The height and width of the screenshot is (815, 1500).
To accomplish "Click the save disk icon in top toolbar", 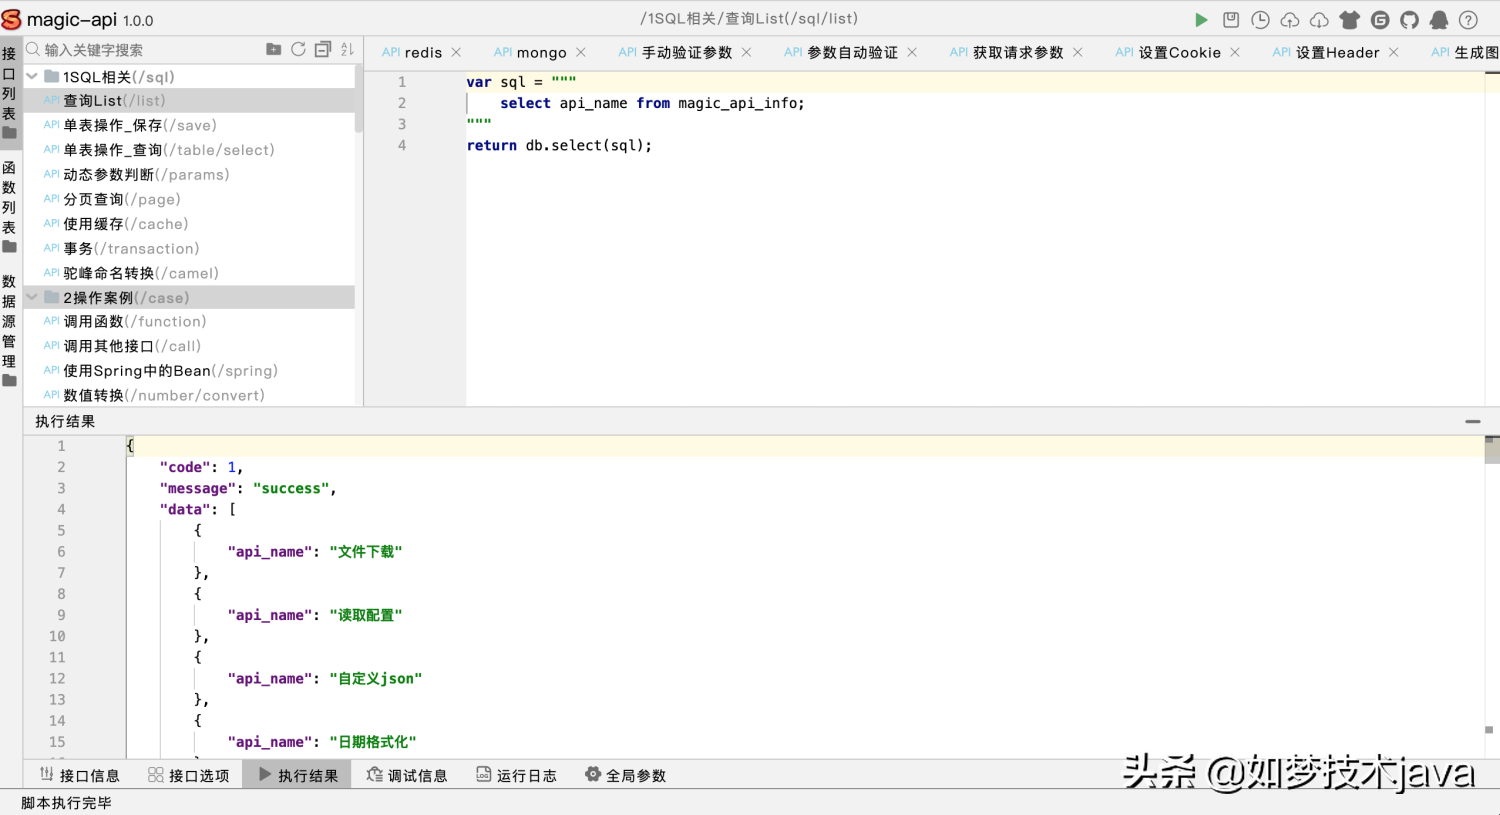I will (x=1231, y=20).
